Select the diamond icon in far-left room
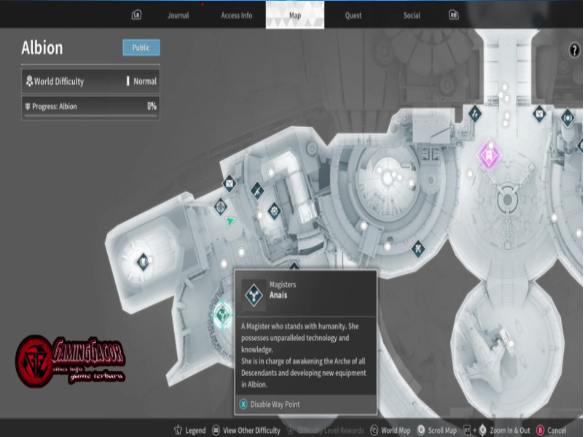584x437 pixels. [x=143, y=262]
